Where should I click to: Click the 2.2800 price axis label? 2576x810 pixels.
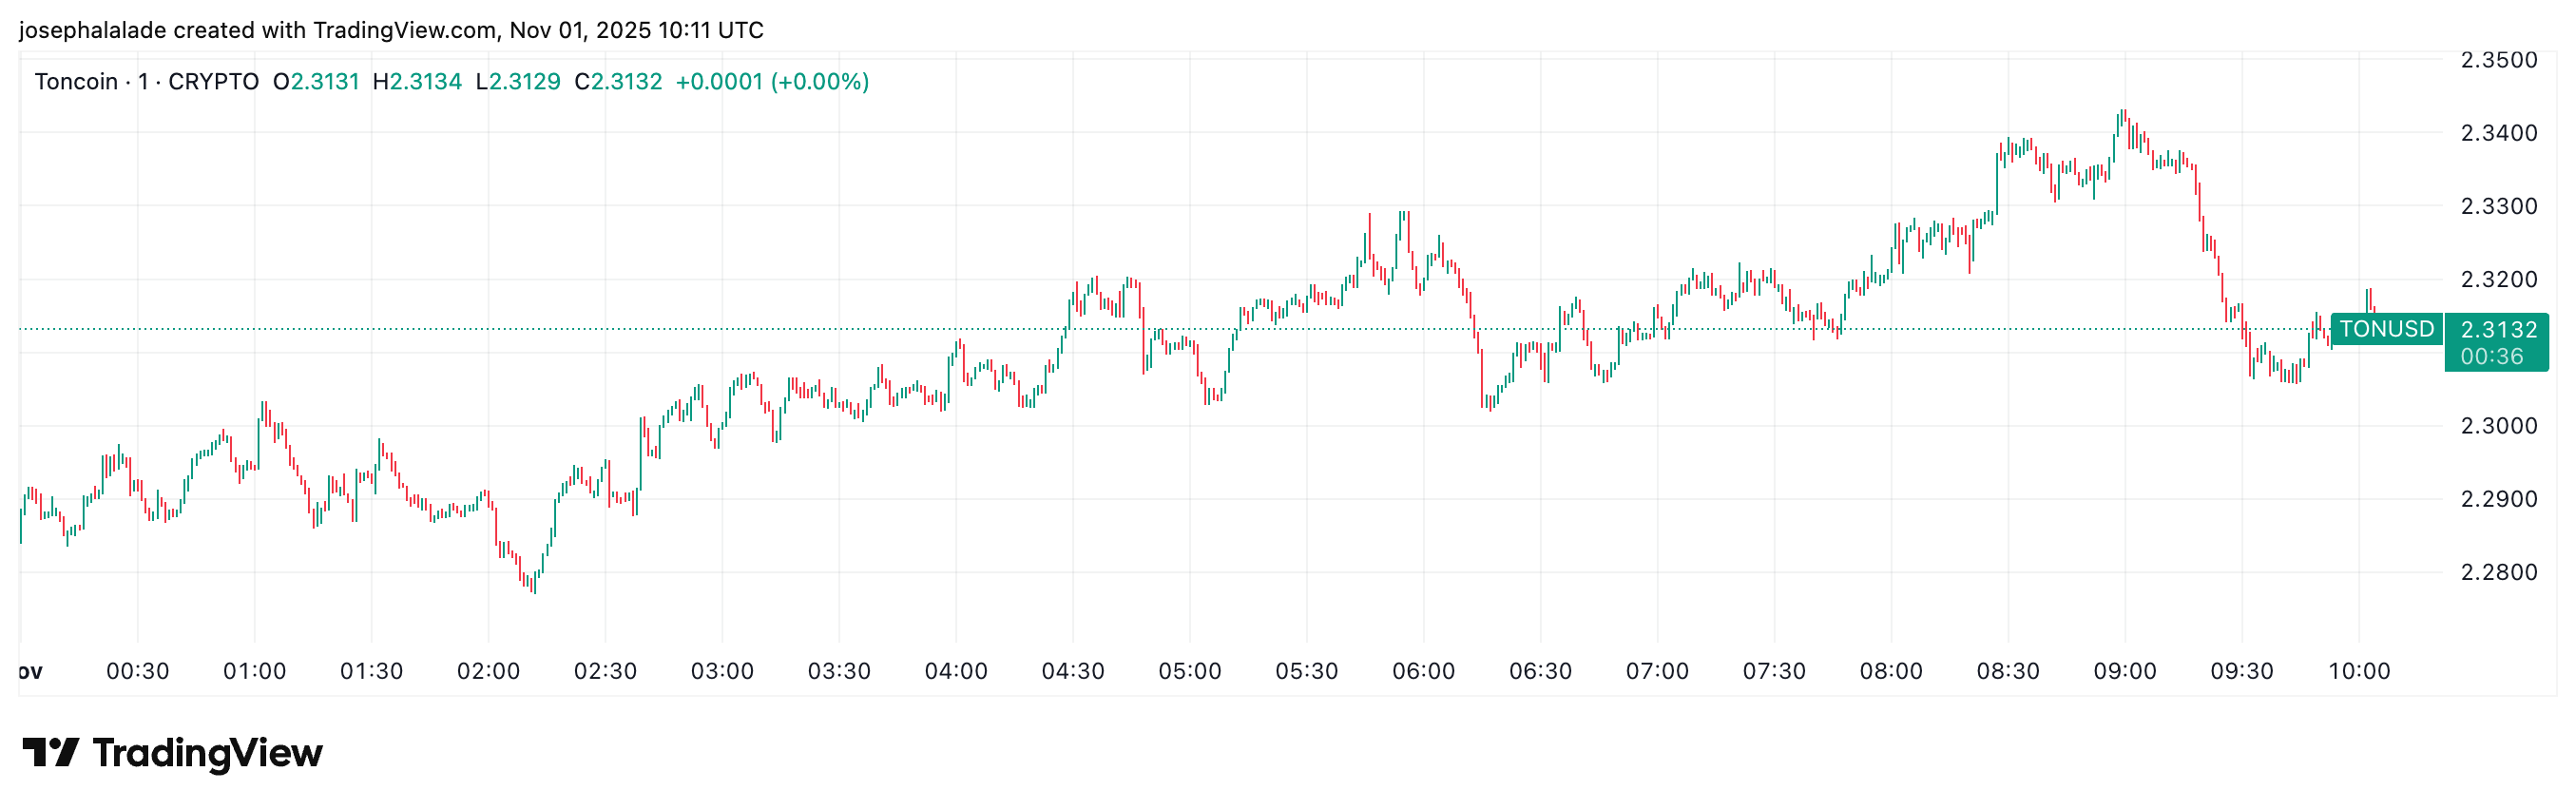click(2498, 572)
